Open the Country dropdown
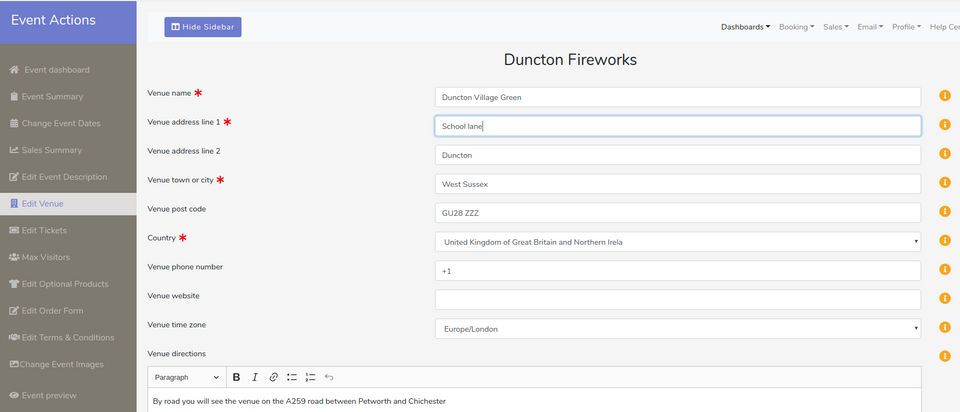 coord(678,242)
